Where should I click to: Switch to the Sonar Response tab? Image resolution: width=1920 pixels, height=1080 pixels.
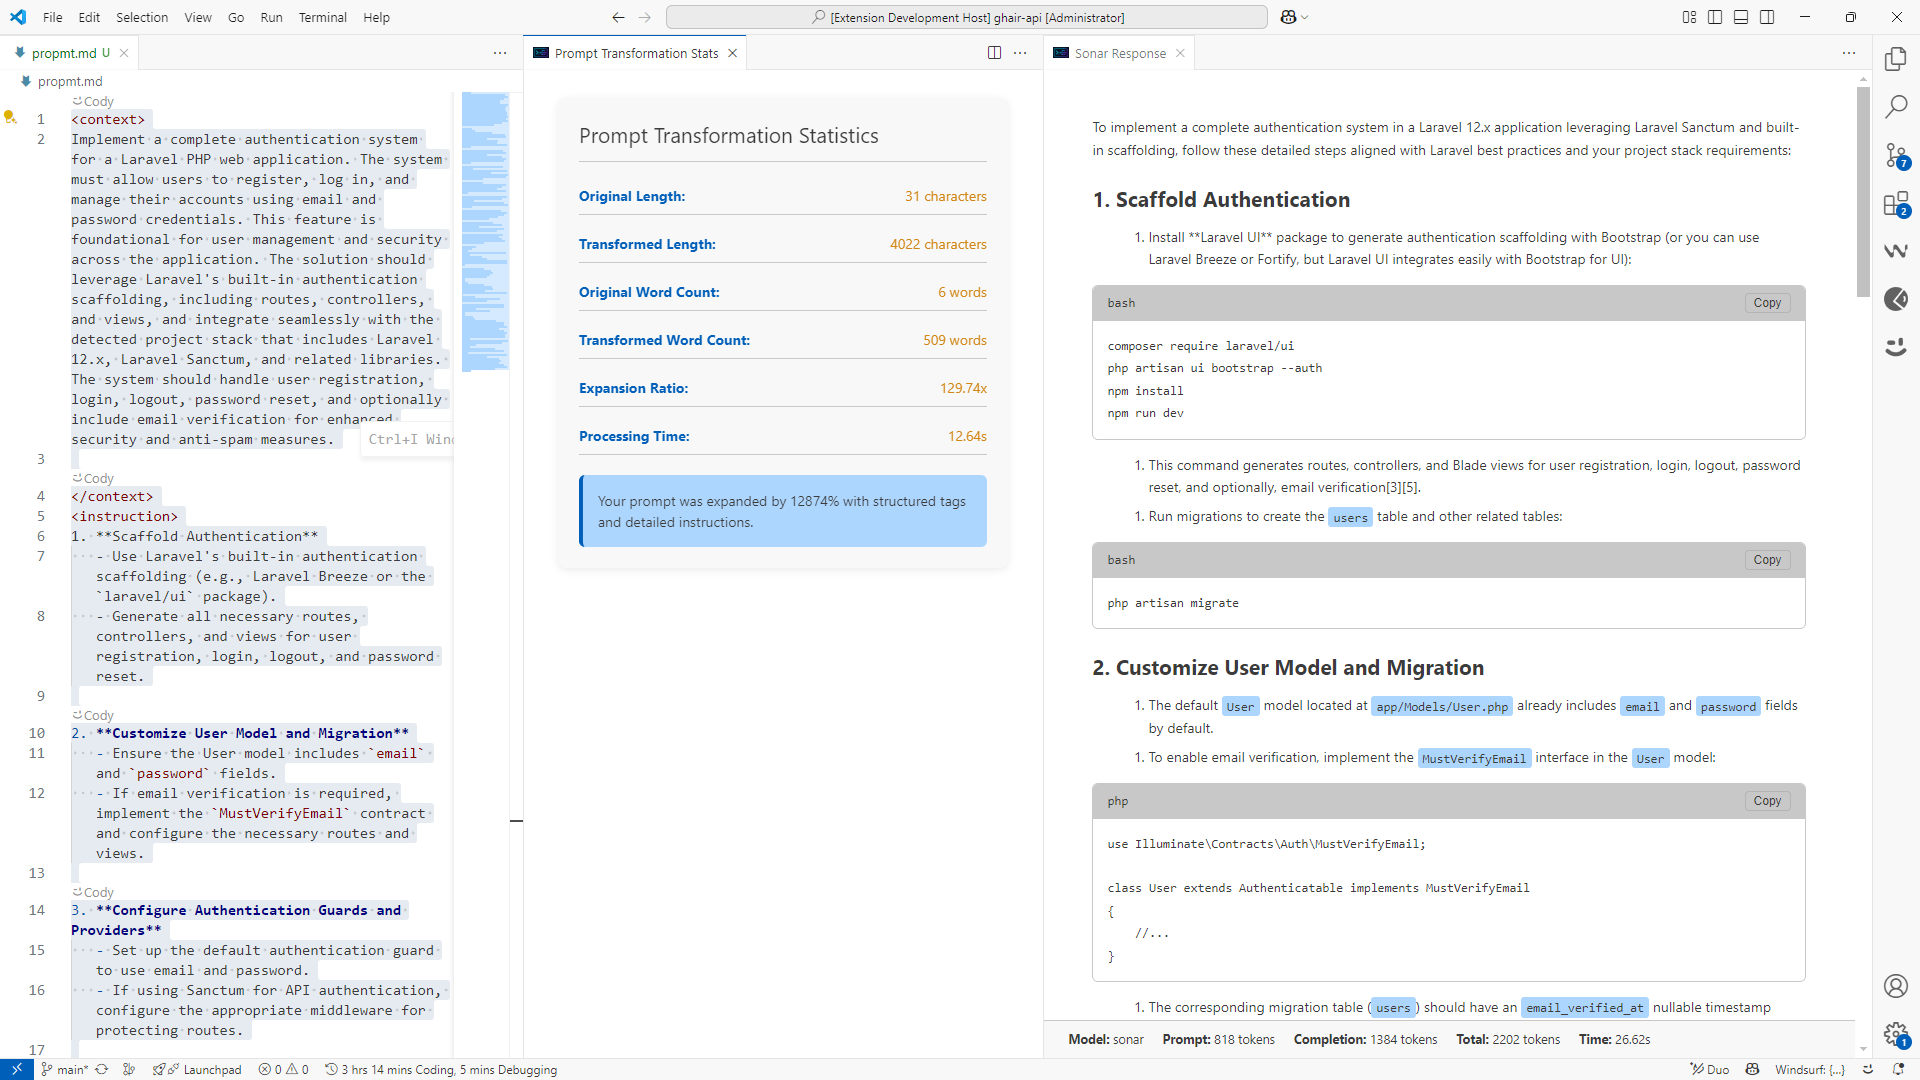pos(1119,53)
